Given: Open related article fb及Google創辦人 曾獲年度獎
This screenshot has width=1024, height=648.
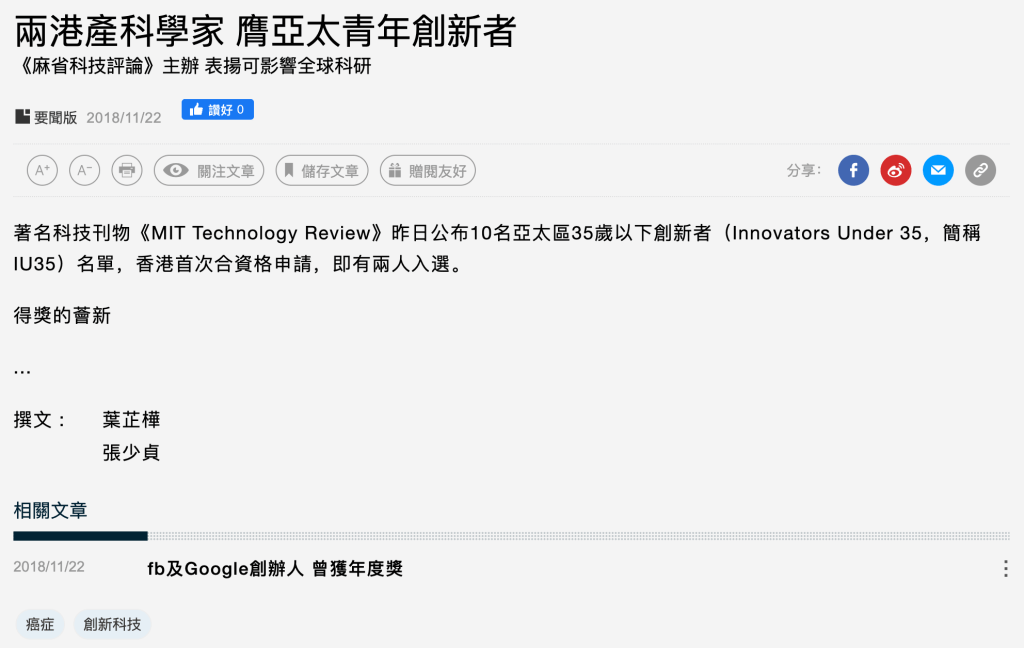Looking at the screenshot, I should tap(274, 569).
